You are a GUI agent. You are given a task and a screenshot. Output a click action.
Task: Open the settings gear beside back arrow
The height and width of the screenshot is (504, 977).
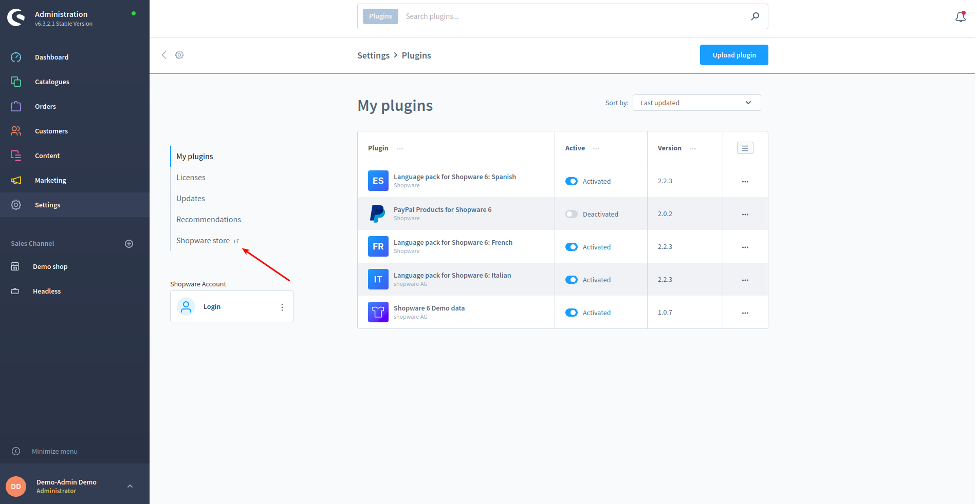[179, 55]
